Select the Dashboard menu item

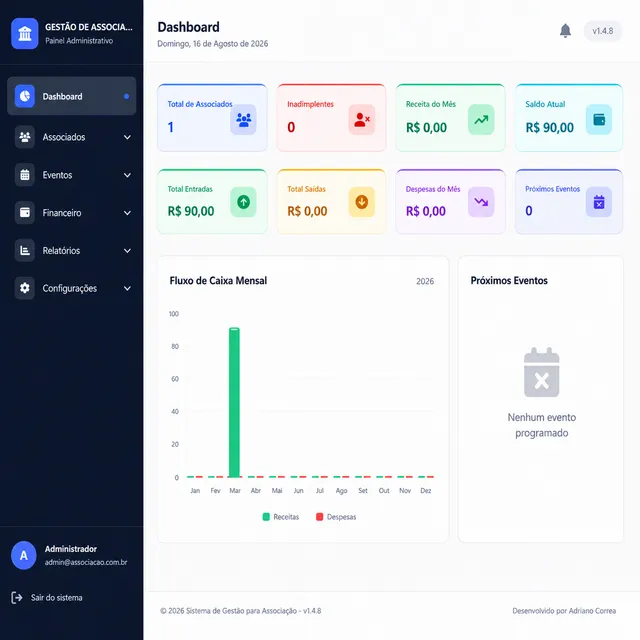[x=71, y=96]
